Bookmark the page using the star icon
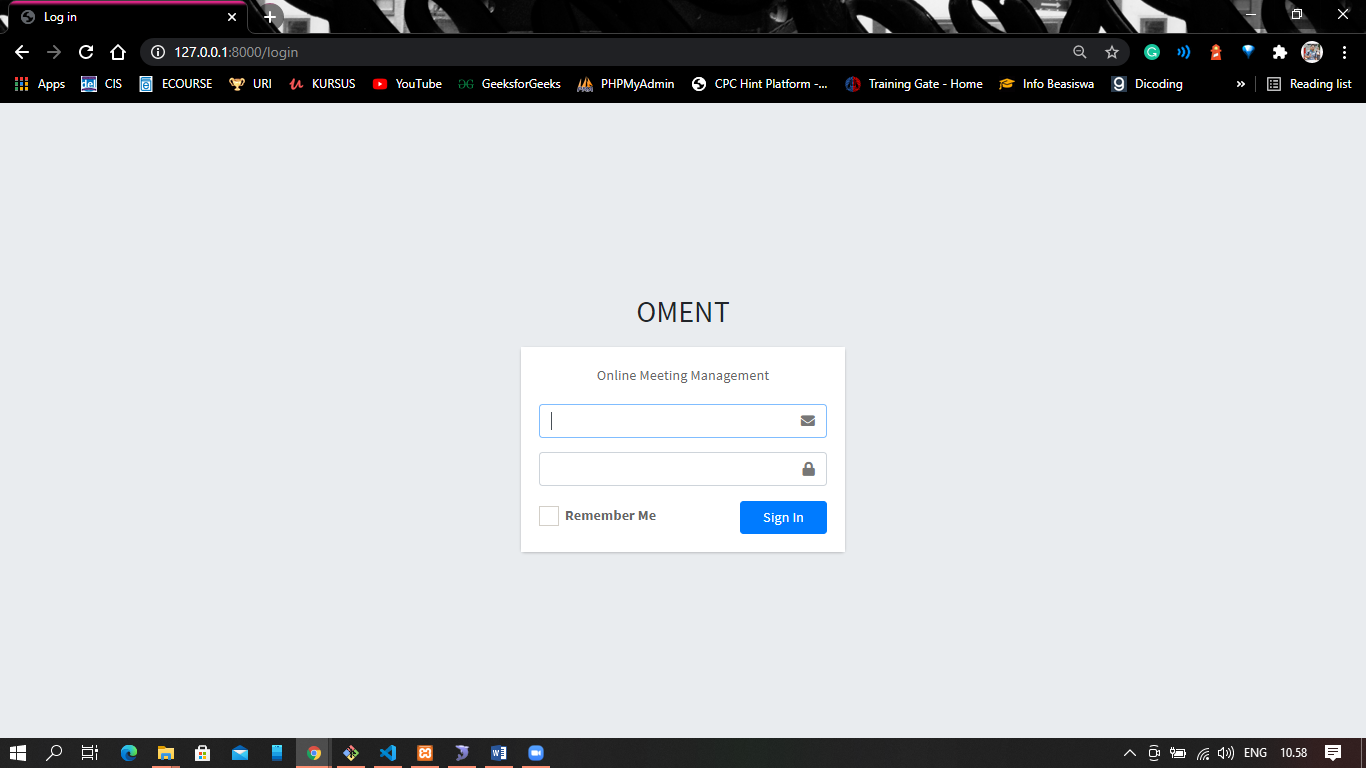This screenshot has height=768, width=1366. 1112,52
